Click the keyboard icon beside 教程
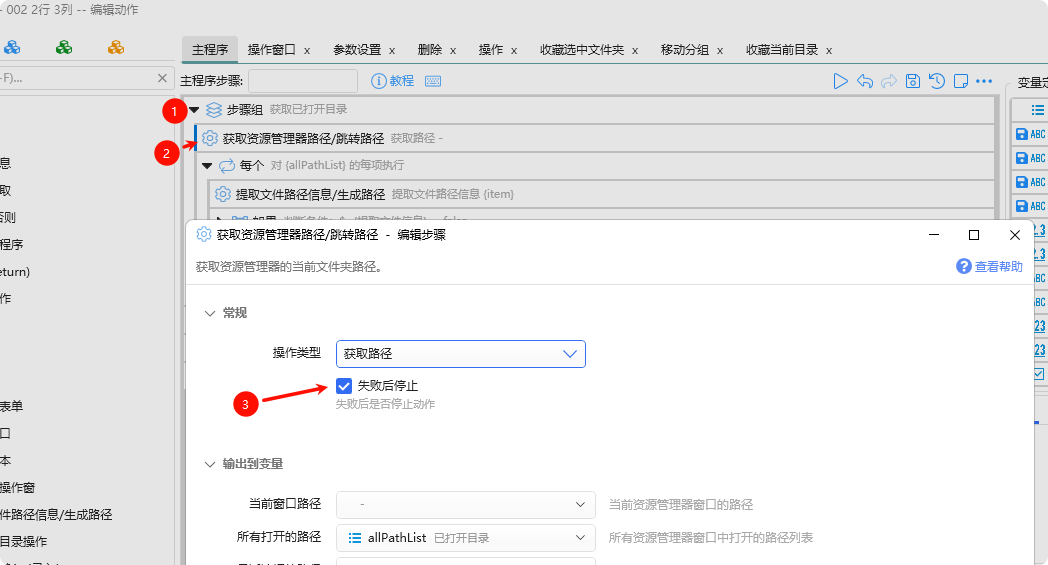Screen dimensions: 1048x565 coord(433,81)
